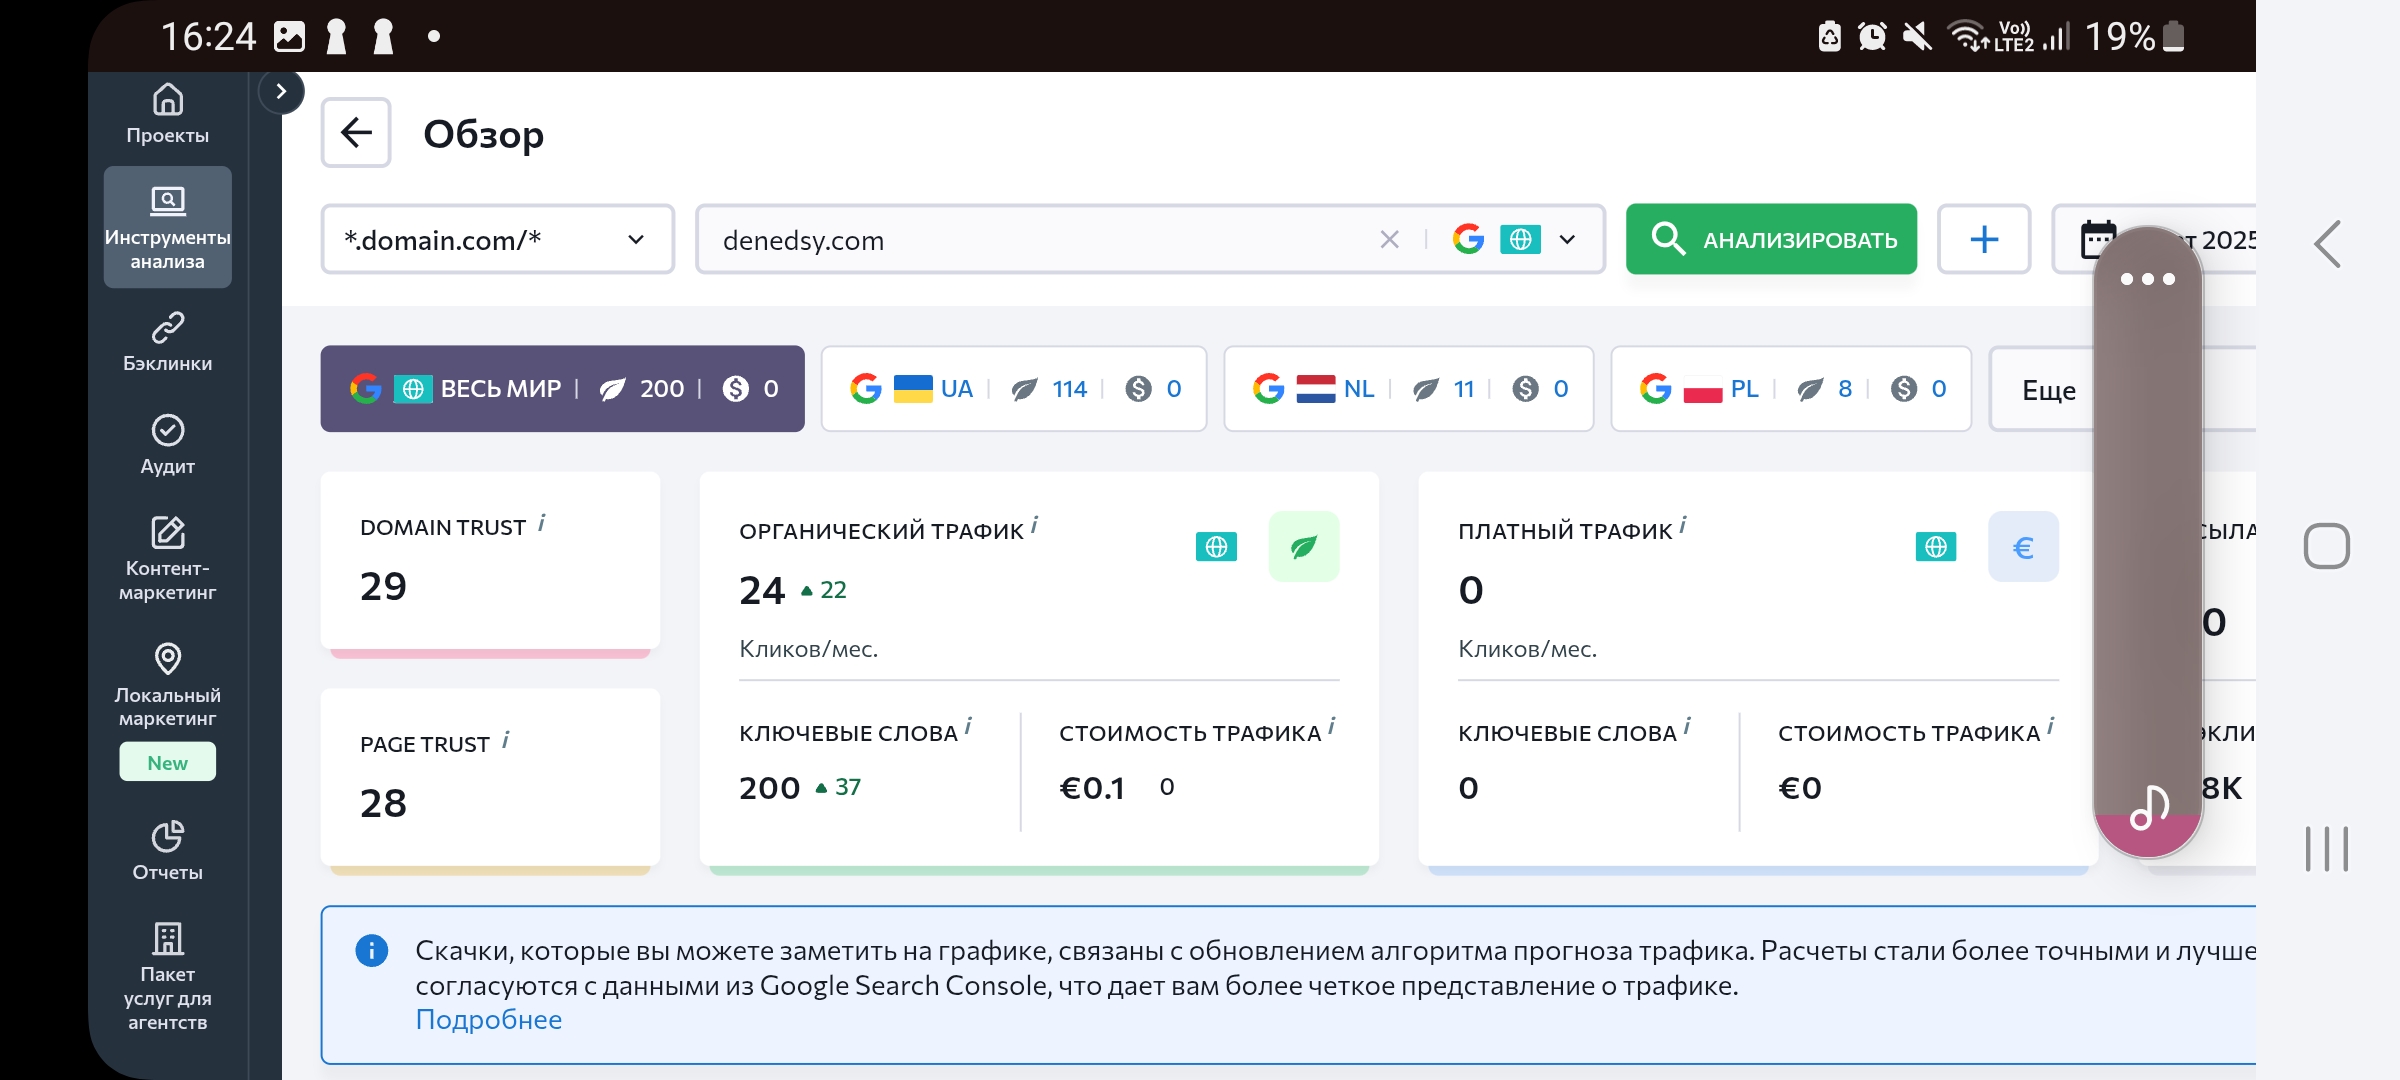Select the NL Google region tab
2400x1080 pixels.
1408,389
